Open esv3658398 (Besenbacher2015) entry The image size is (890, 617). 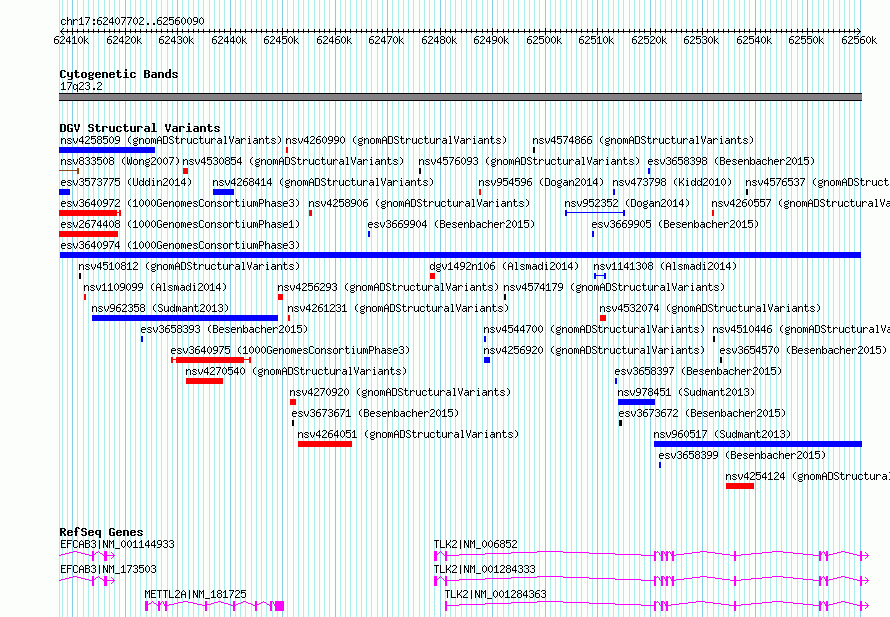coord(731,161)
